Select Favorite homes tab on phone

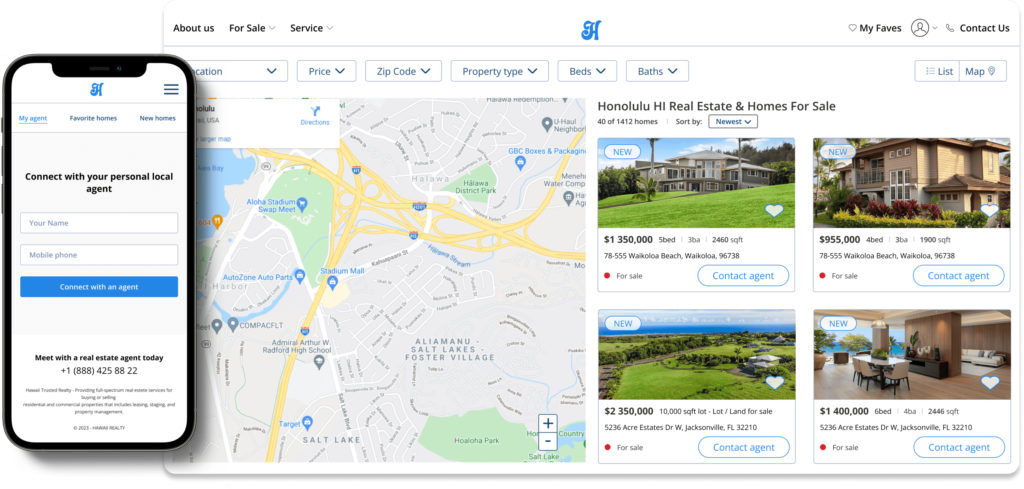pyautogui.click(x=93, y=118)
